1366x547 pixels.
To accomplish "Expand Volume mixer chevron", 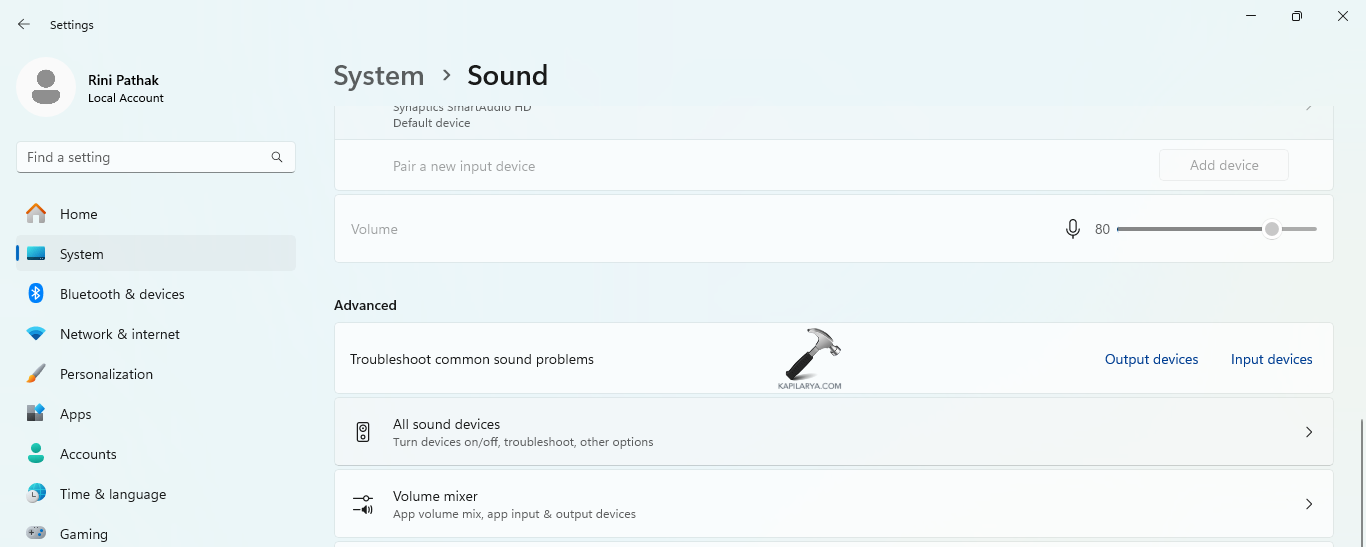I will 1309,504.
